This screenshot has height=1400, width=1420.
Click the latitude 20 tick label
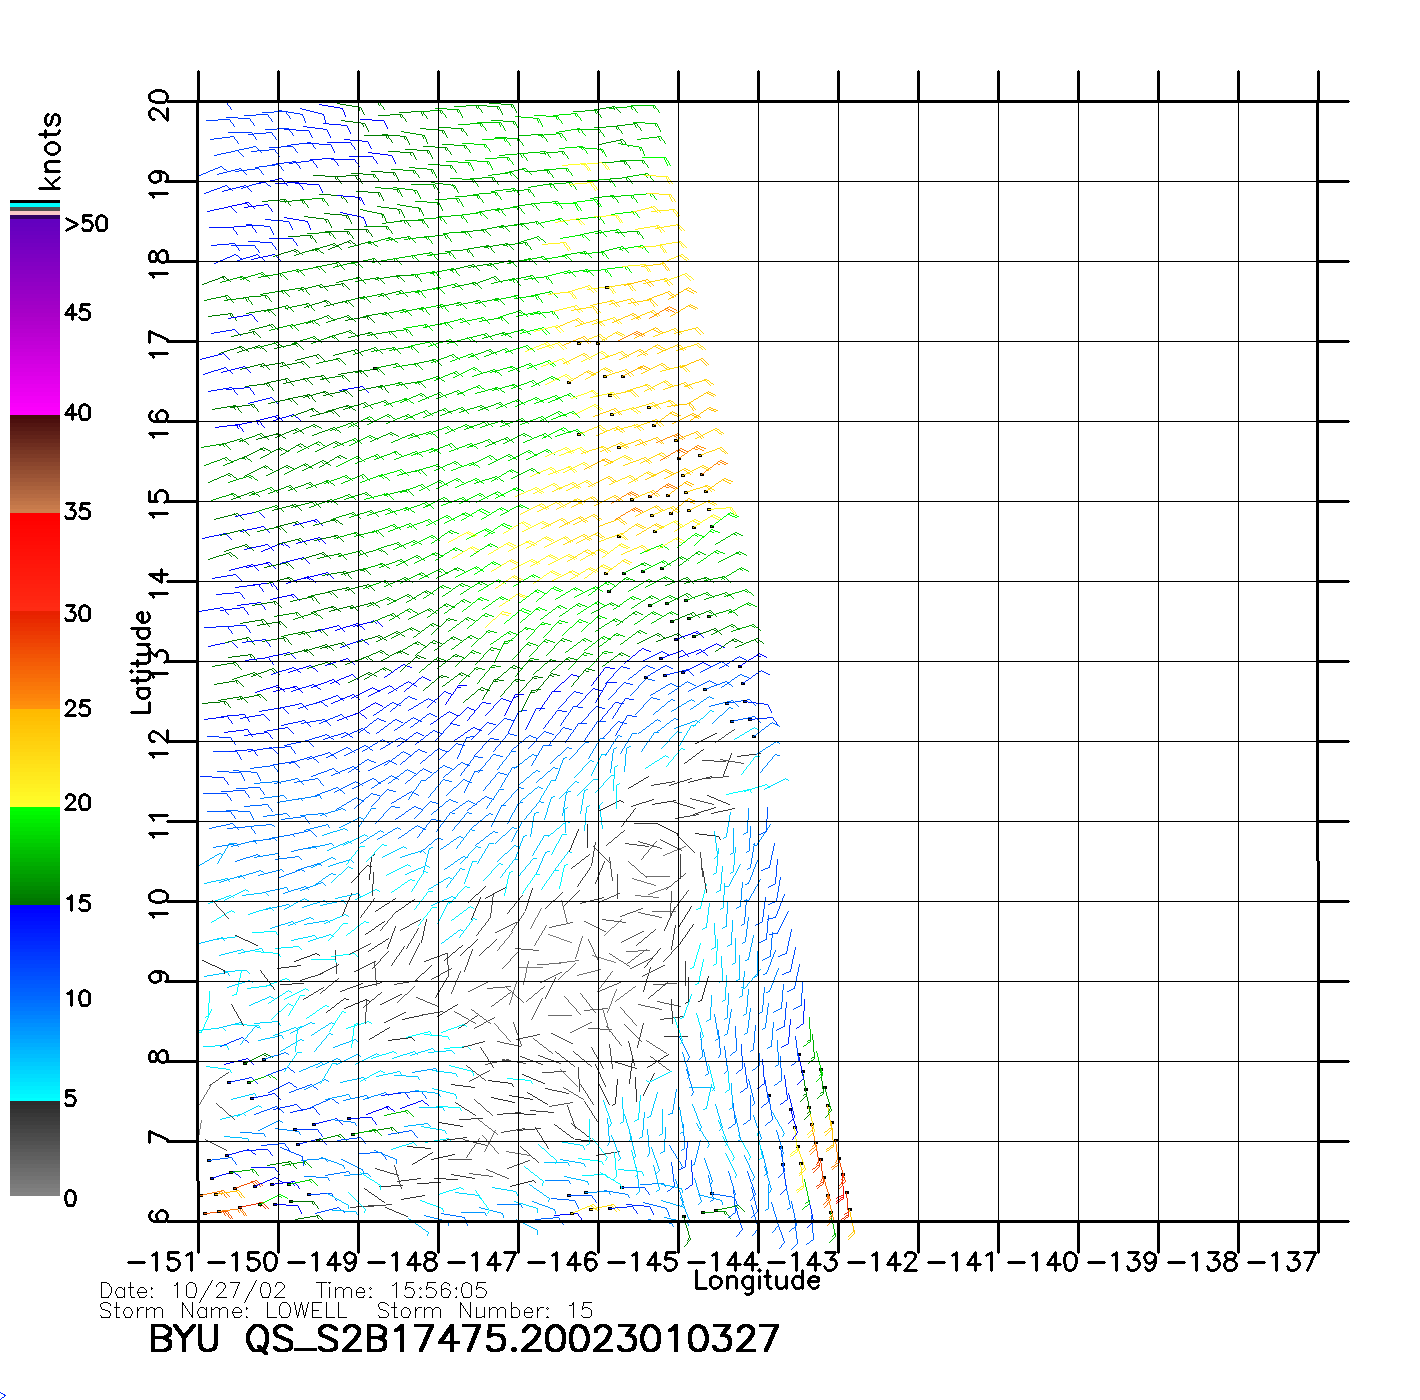click(x=159, y=104)
